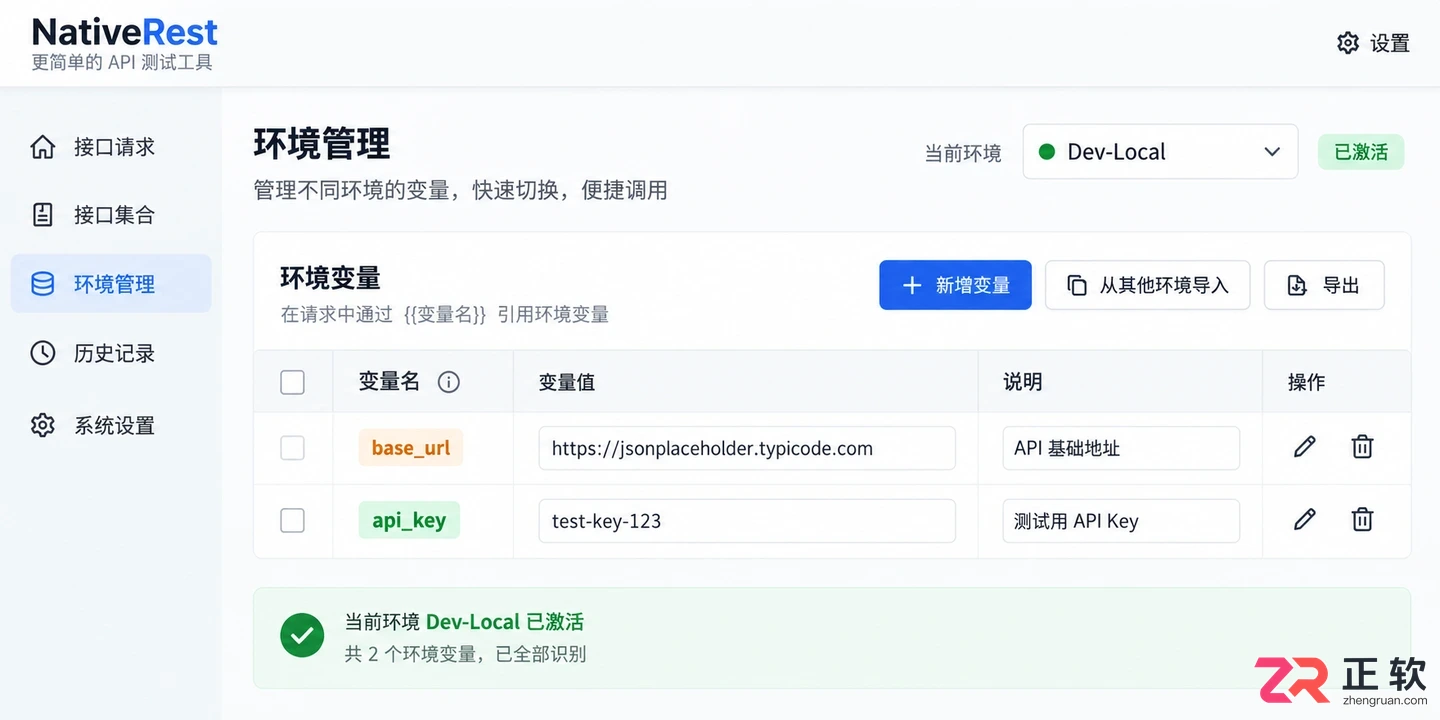Screen dimensions: 1440x720
Task: Click the gear icon beside 系统设置
Action: click(43, 425)
